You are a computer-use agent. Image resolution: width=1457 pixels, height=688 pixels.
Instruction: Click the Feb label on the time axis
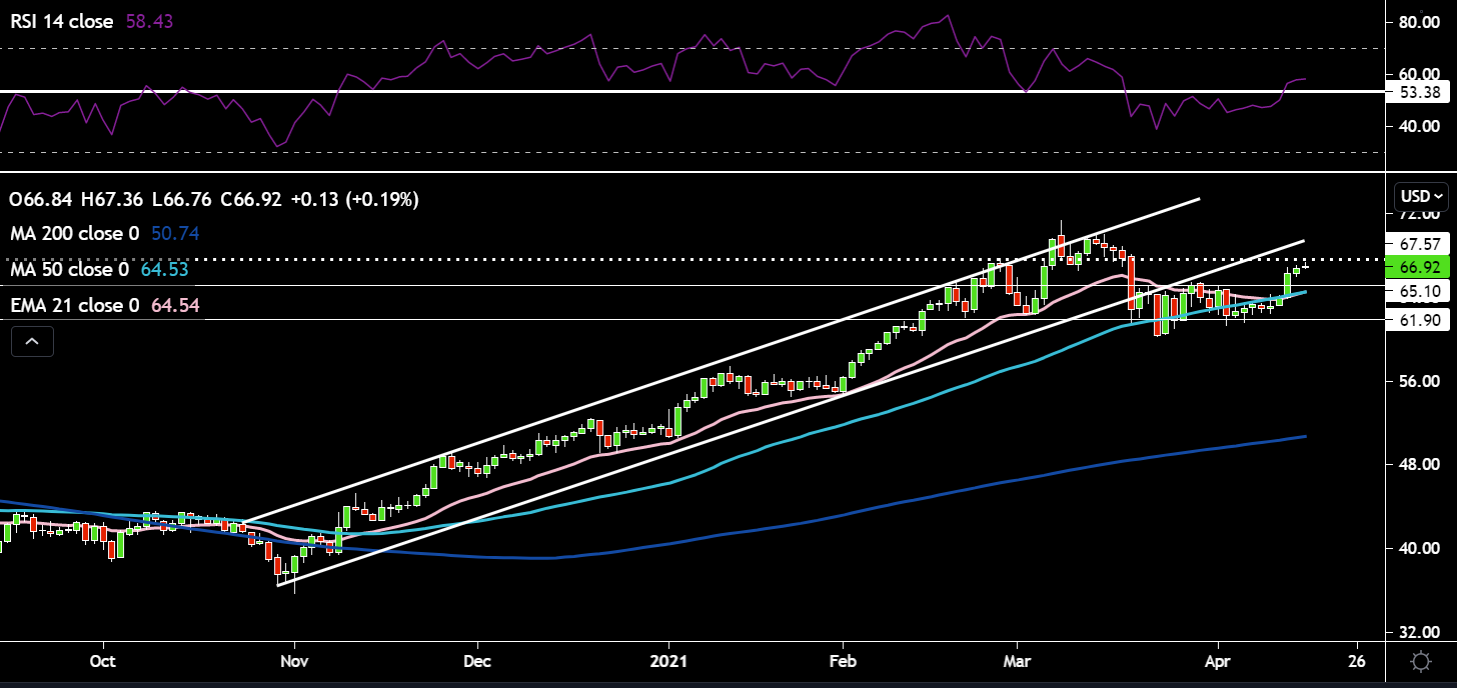point(843,662)
